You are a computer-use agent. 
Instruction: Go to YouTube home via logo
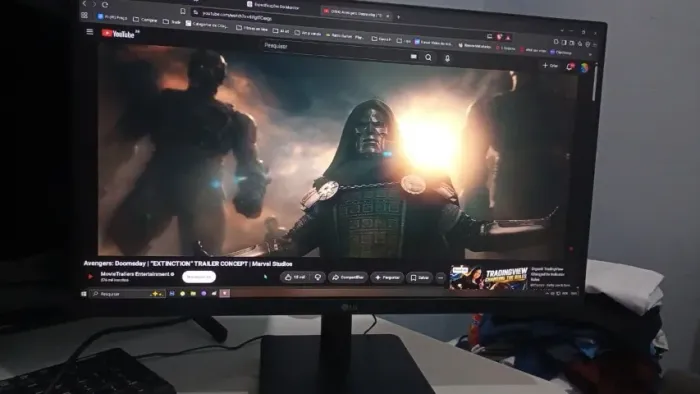click(x=118, y=33)
